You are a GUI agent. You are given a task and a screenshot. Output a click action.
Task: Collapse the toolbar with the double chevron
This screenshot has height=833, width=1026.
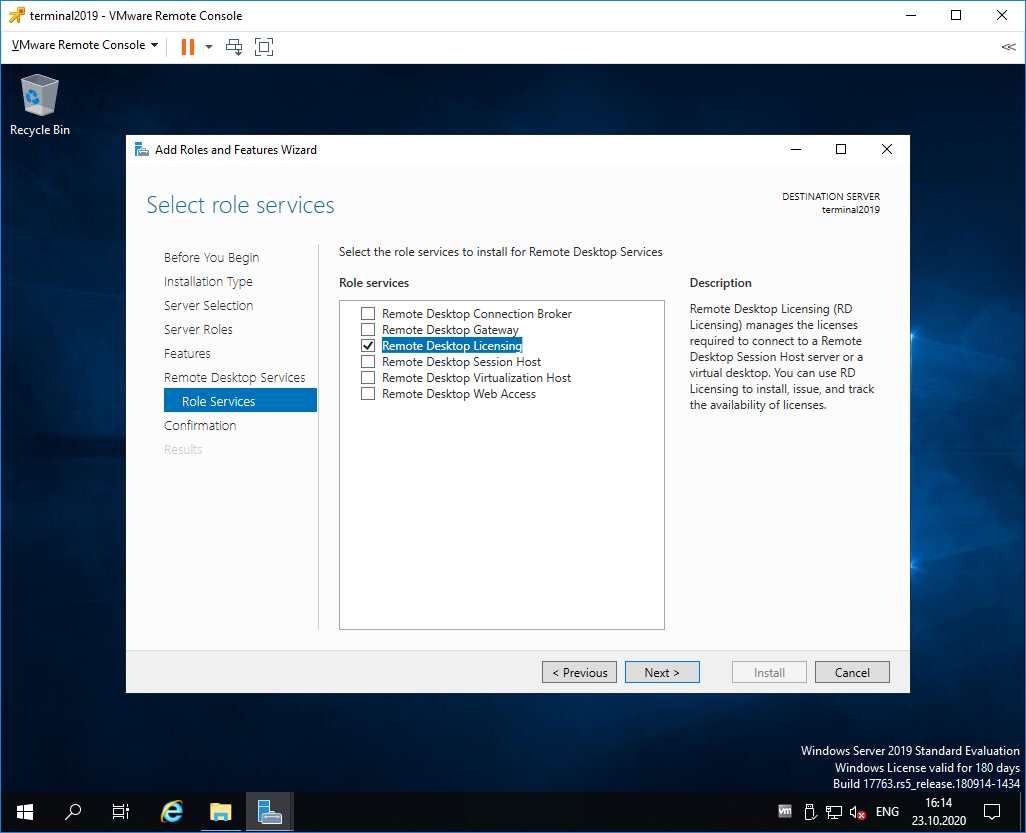click(x=1008, y=46)
